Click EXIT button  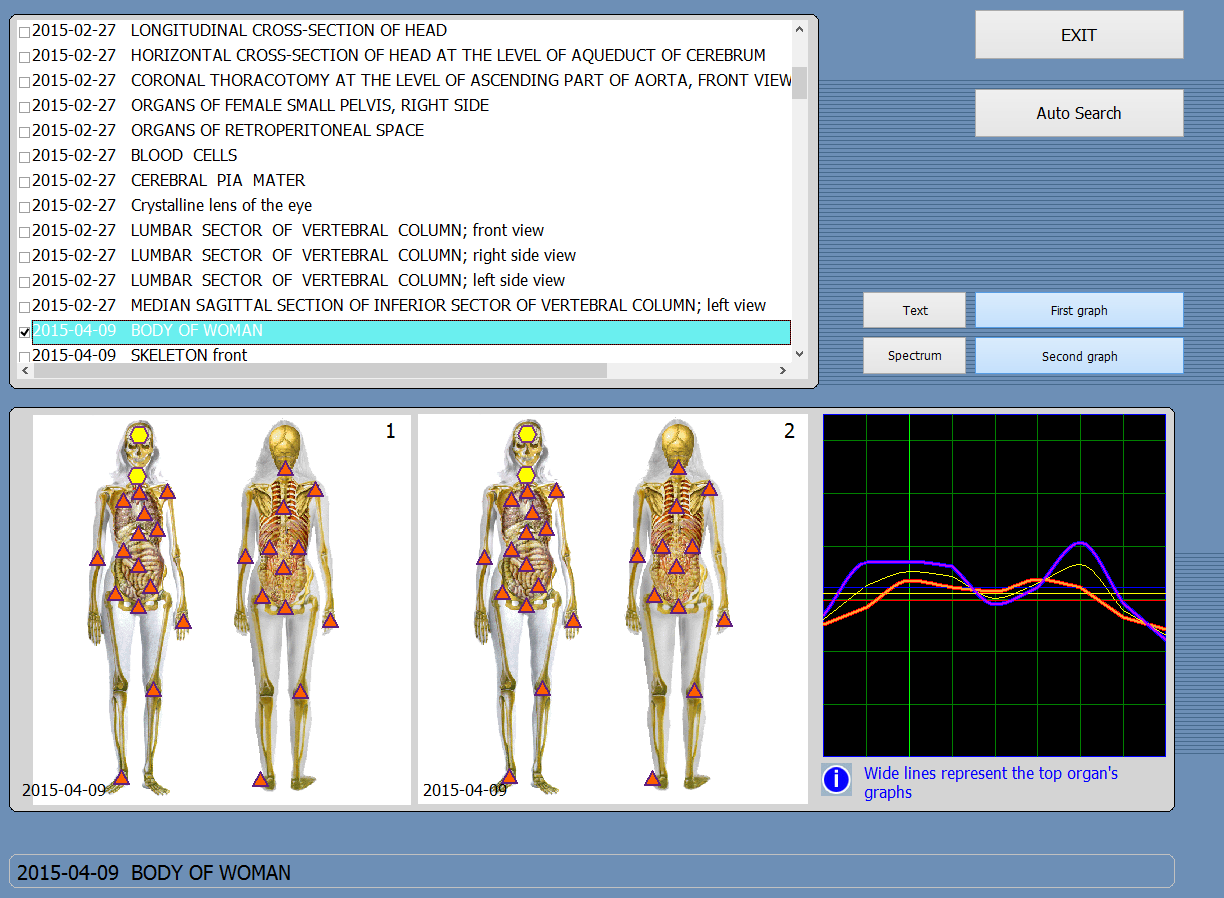click(x=1079, y=35)
